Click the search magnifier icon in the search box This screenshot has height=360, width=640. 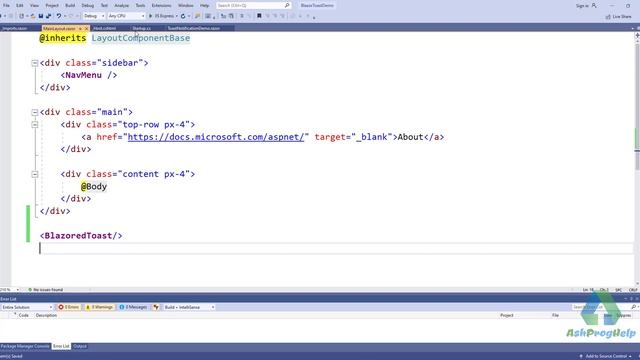click(287, 5)
